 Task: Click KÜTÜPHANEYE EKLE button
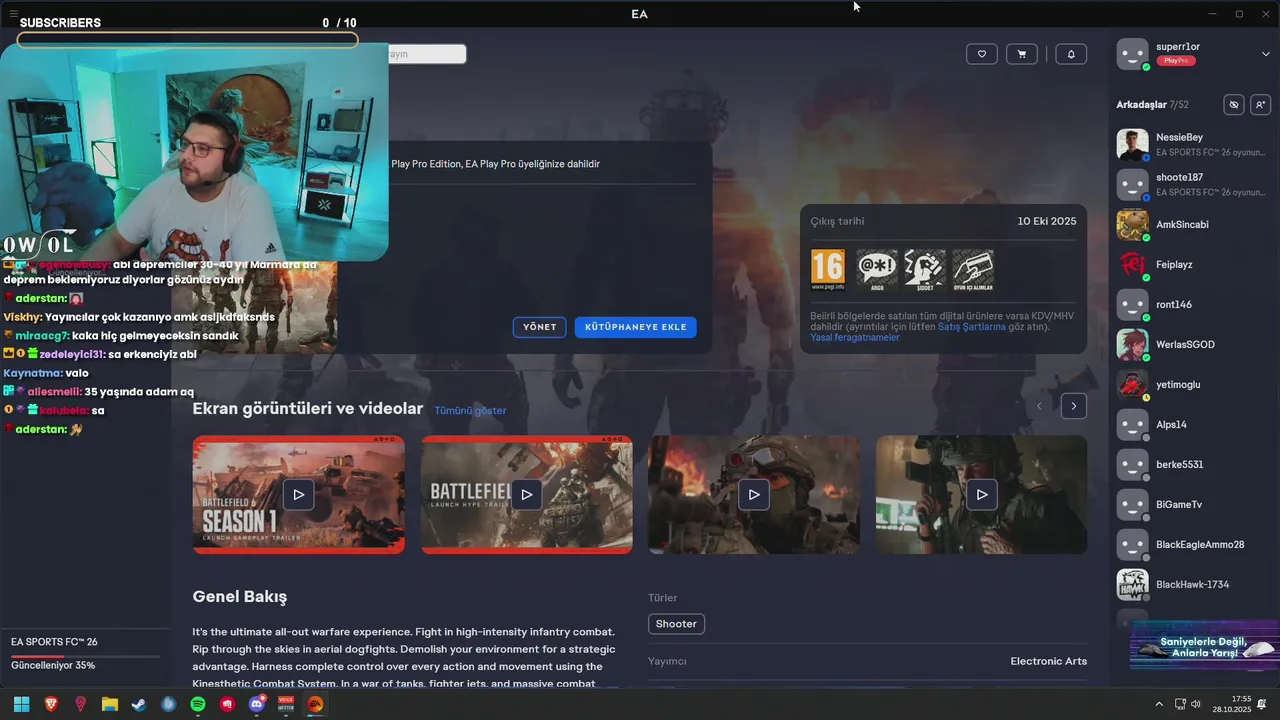635,327
